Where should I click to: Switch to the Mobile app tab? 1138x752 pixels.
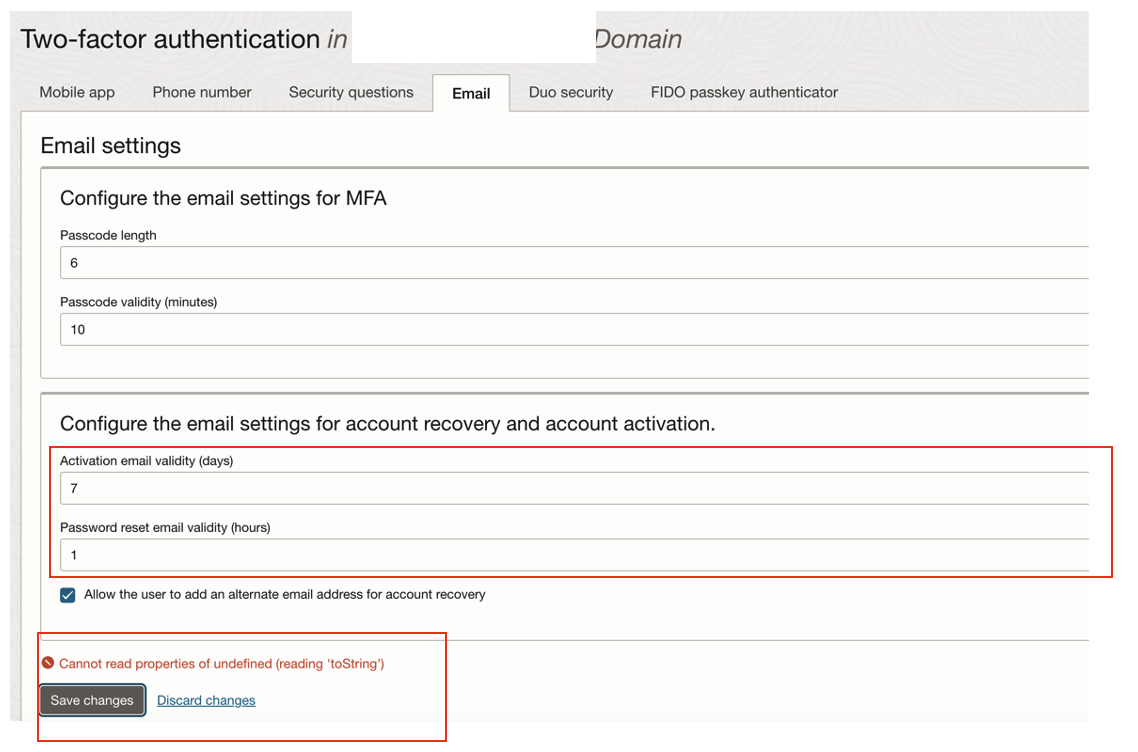click(x=76, y=92)
